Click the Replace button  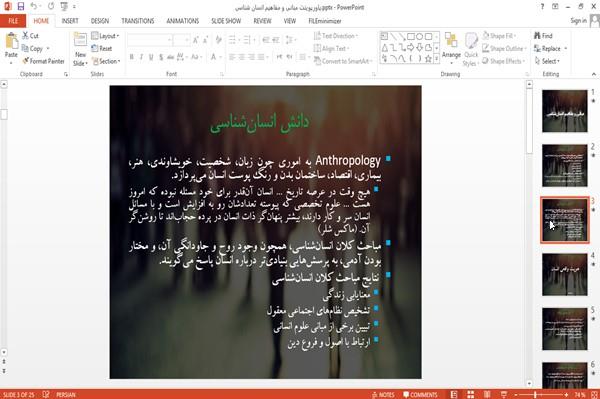point(548,49)
